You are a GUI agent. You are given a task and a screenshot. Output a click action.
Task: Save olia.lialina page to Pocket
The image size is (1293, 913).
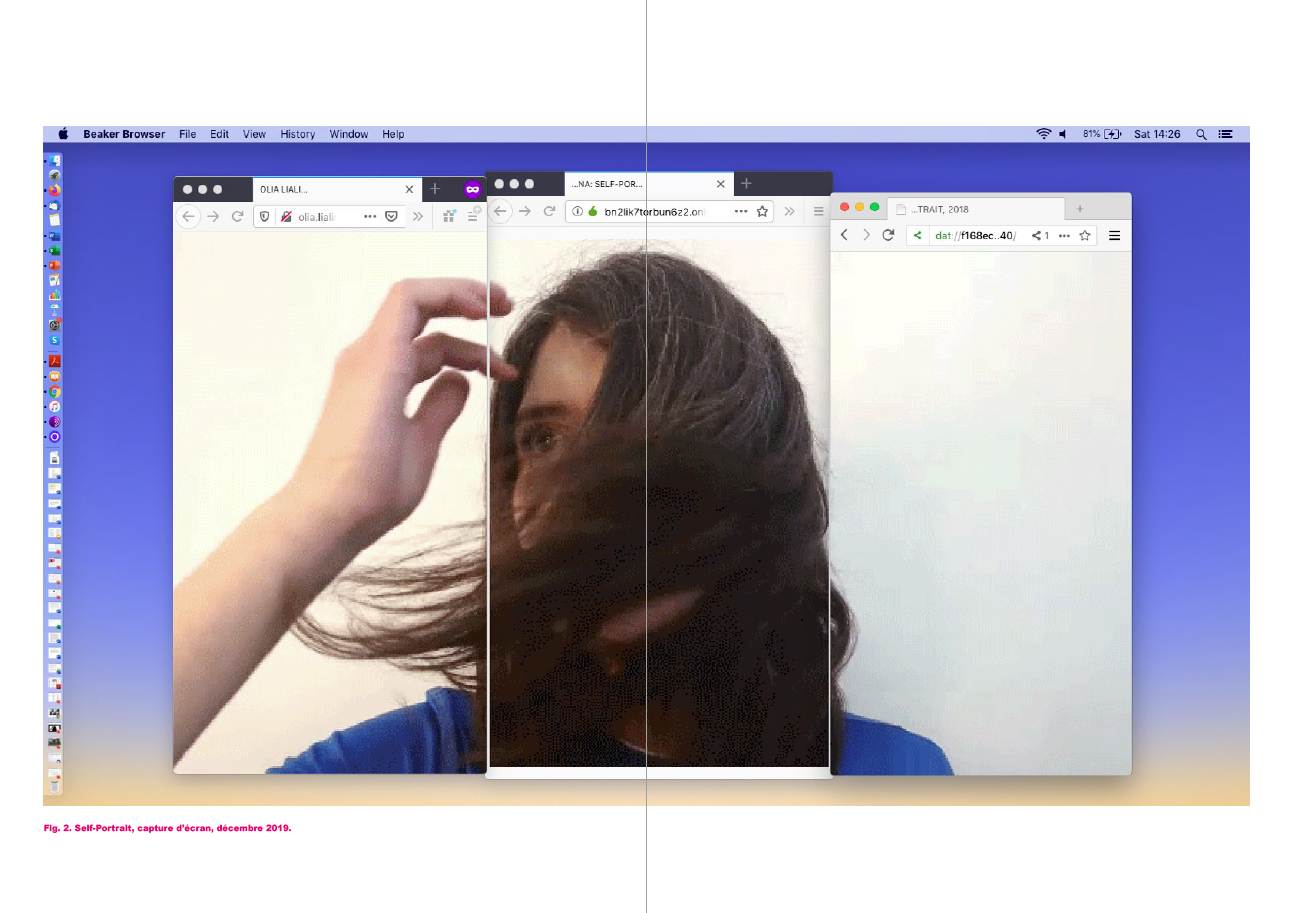392,216
